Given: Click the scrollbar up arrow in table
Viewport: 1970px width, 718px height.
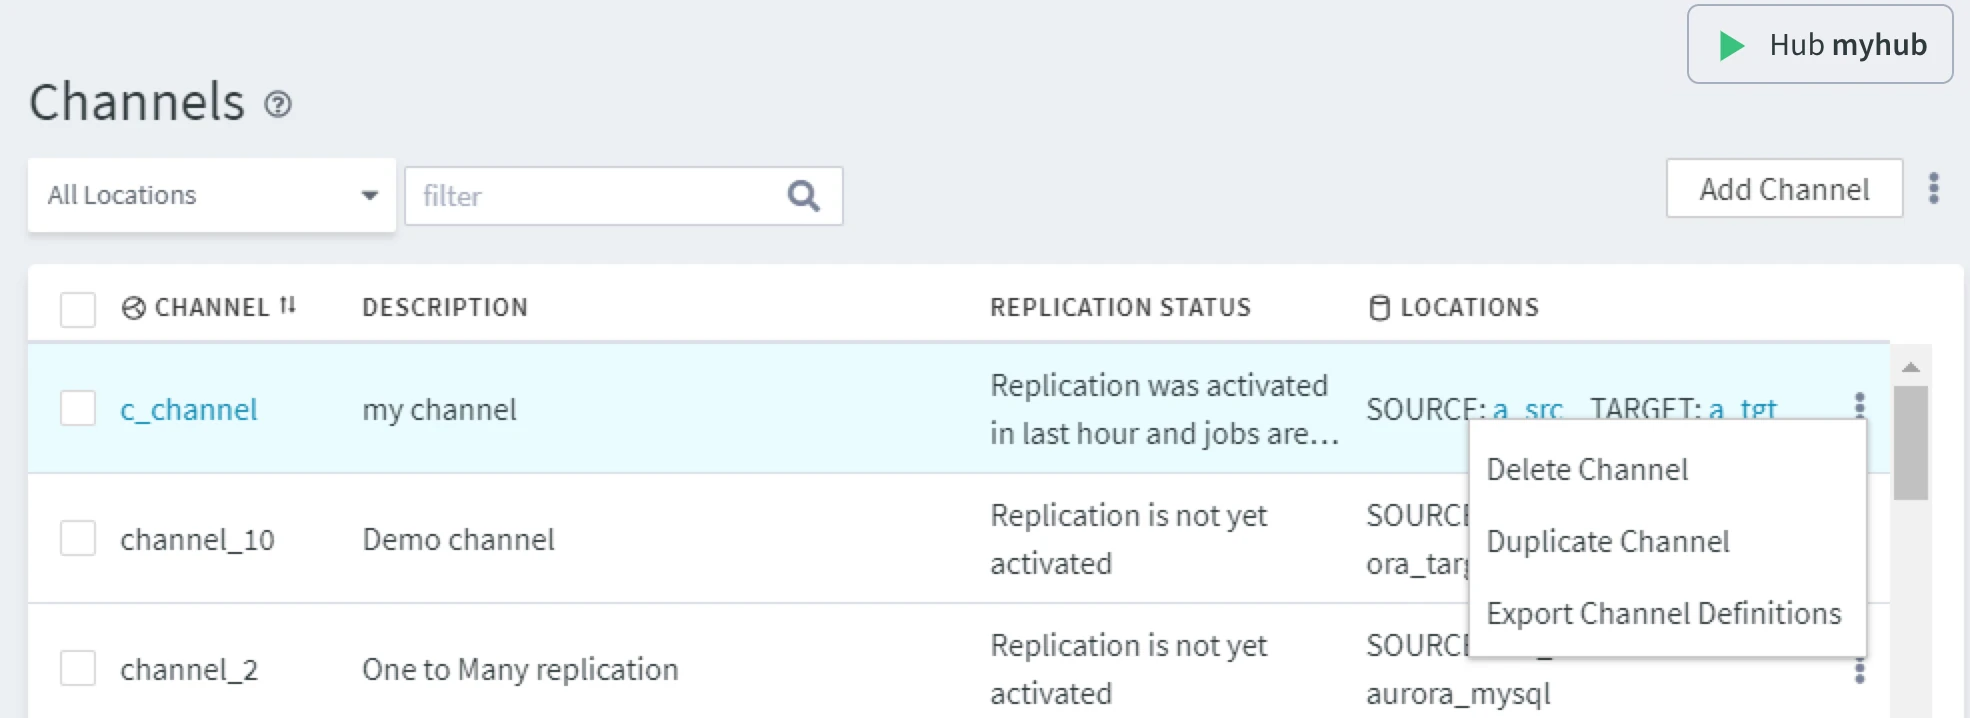Looking at the screenshot, I should 1911,367.
